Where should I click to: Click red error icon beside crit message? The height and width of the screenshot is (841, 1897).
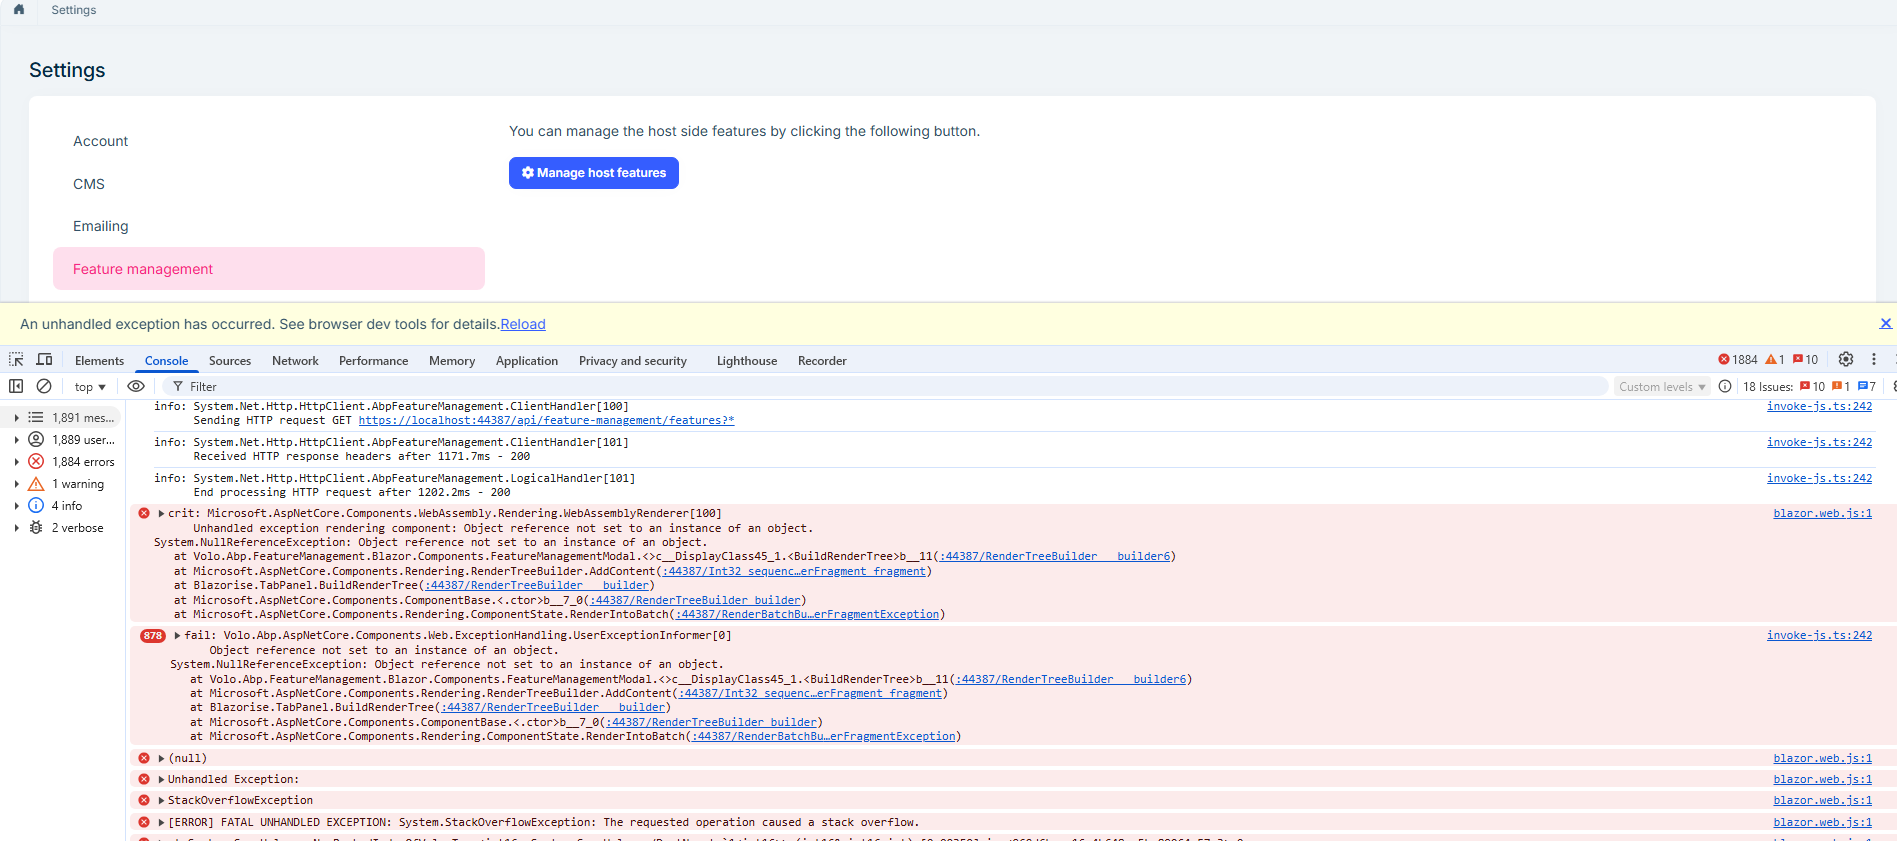point(144,513)
